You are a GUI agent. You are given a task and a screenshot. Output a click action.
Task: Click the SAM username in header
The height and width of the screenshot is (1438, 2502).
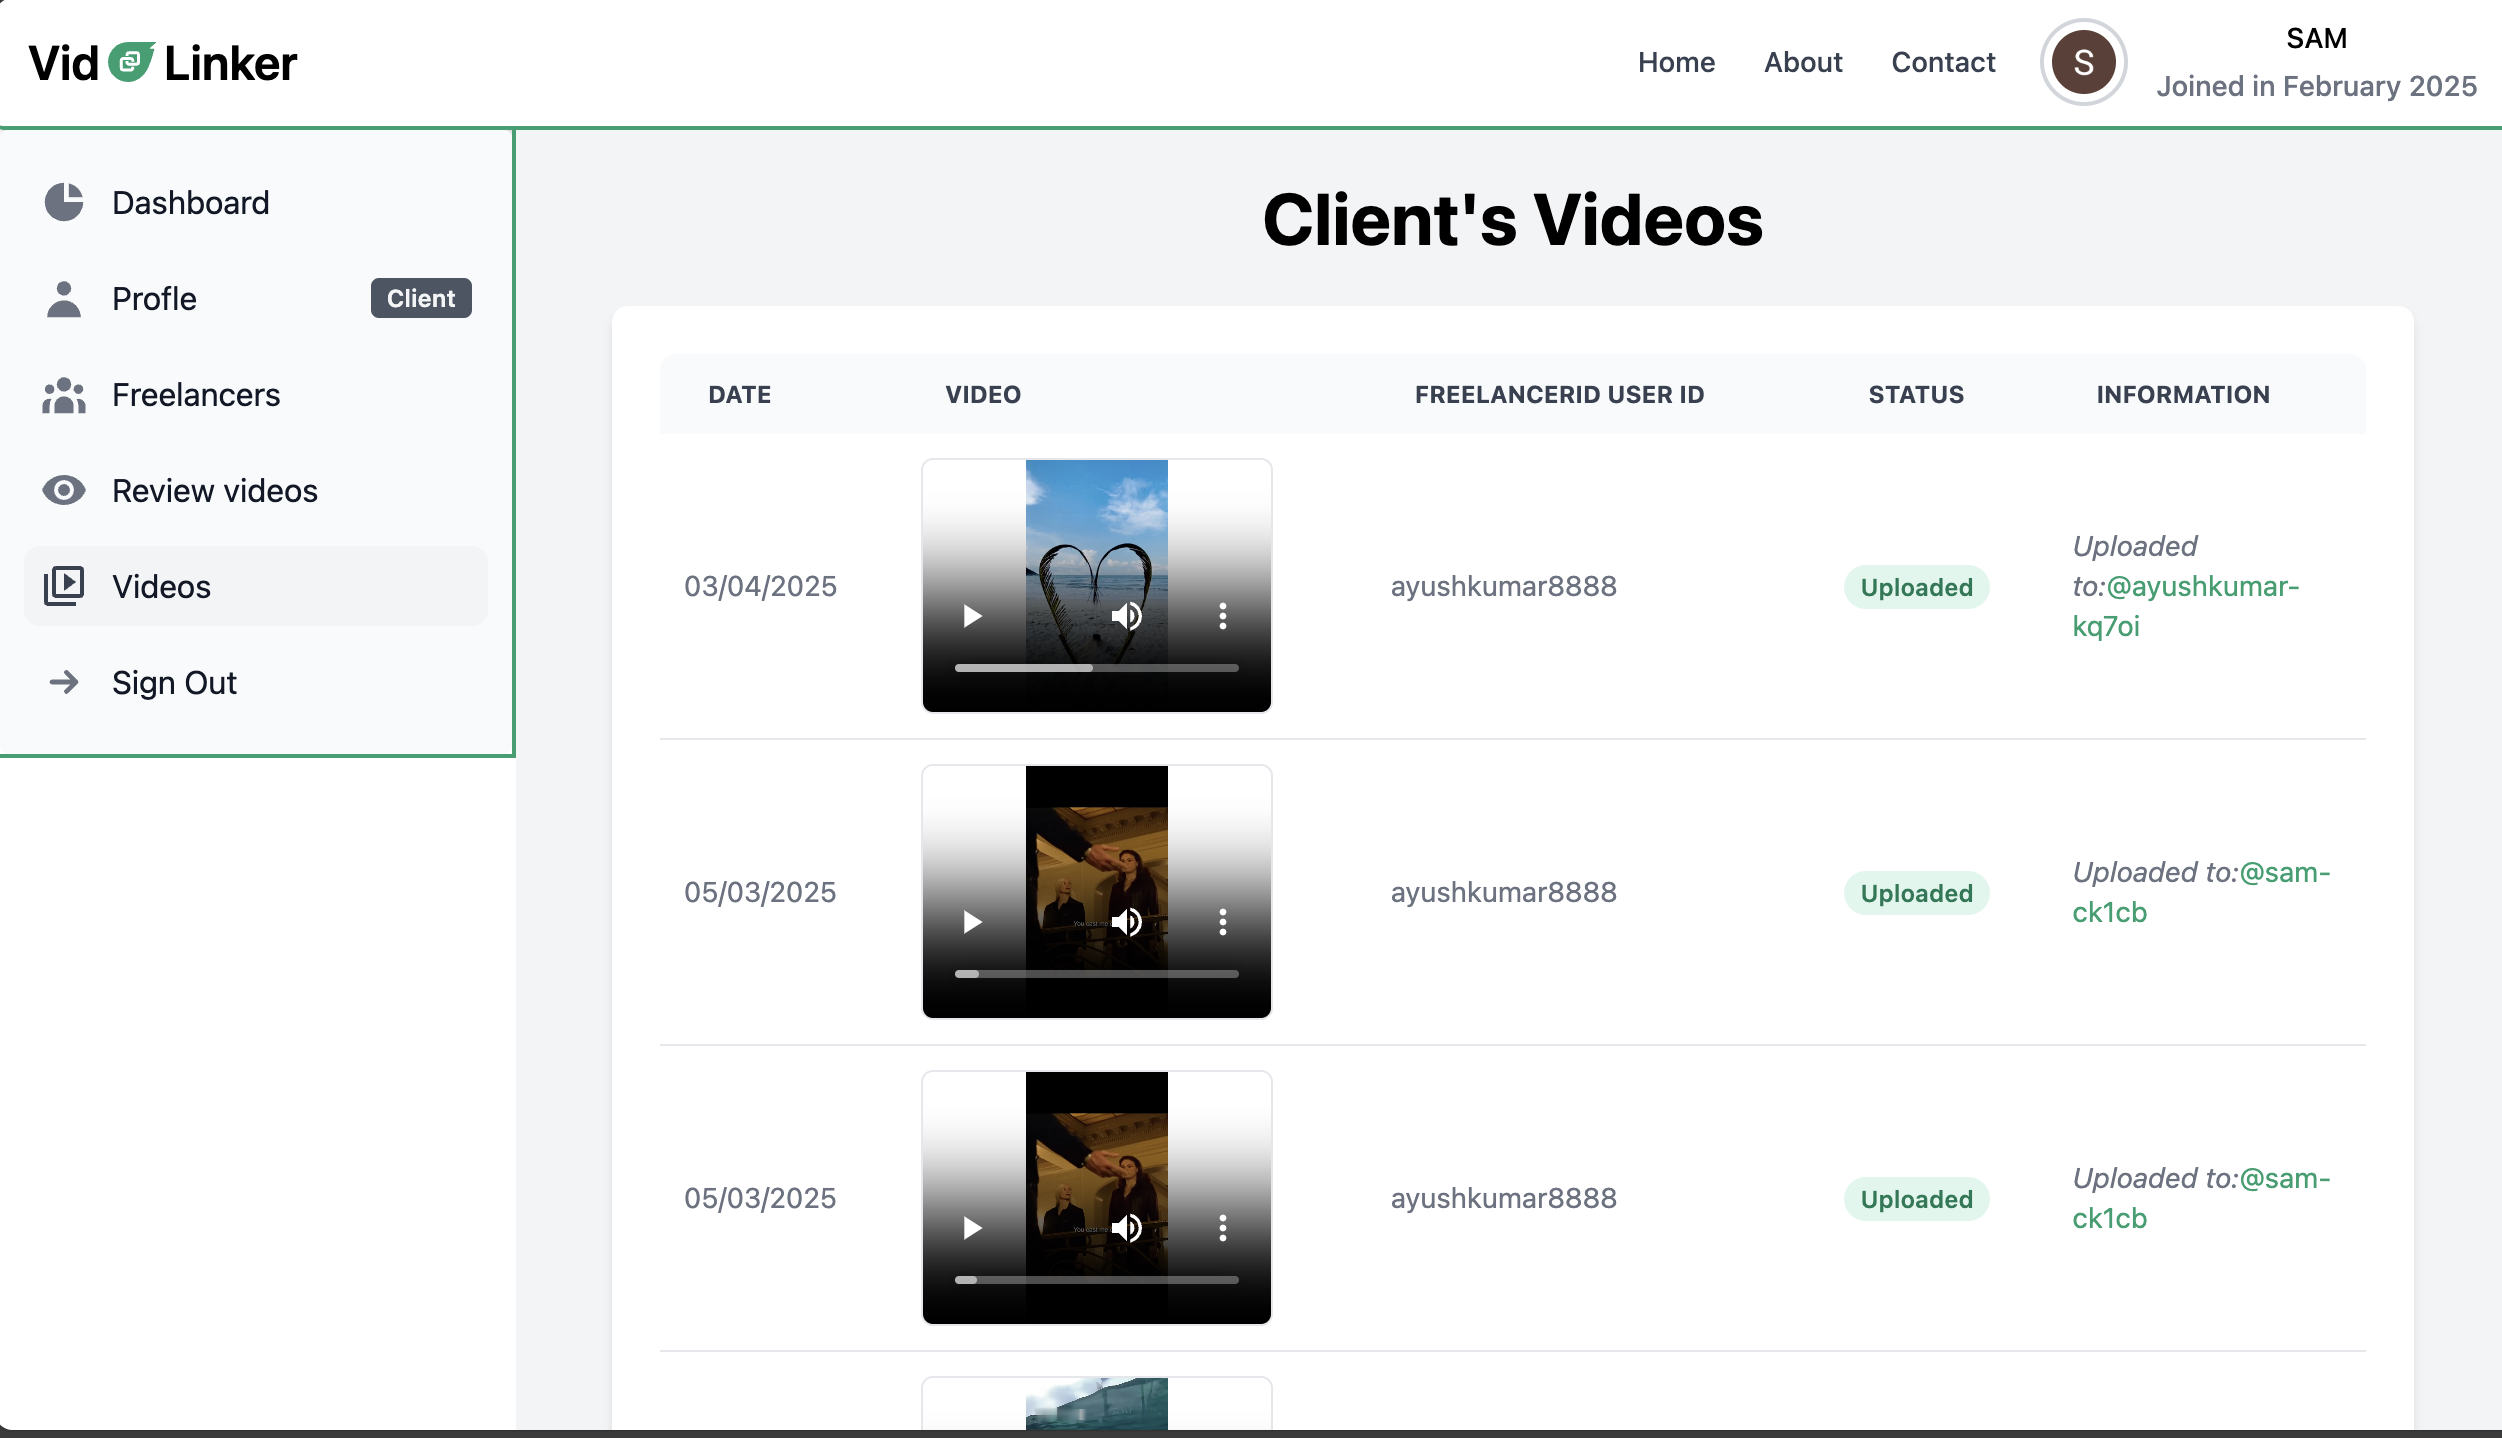click(2316, 38)
